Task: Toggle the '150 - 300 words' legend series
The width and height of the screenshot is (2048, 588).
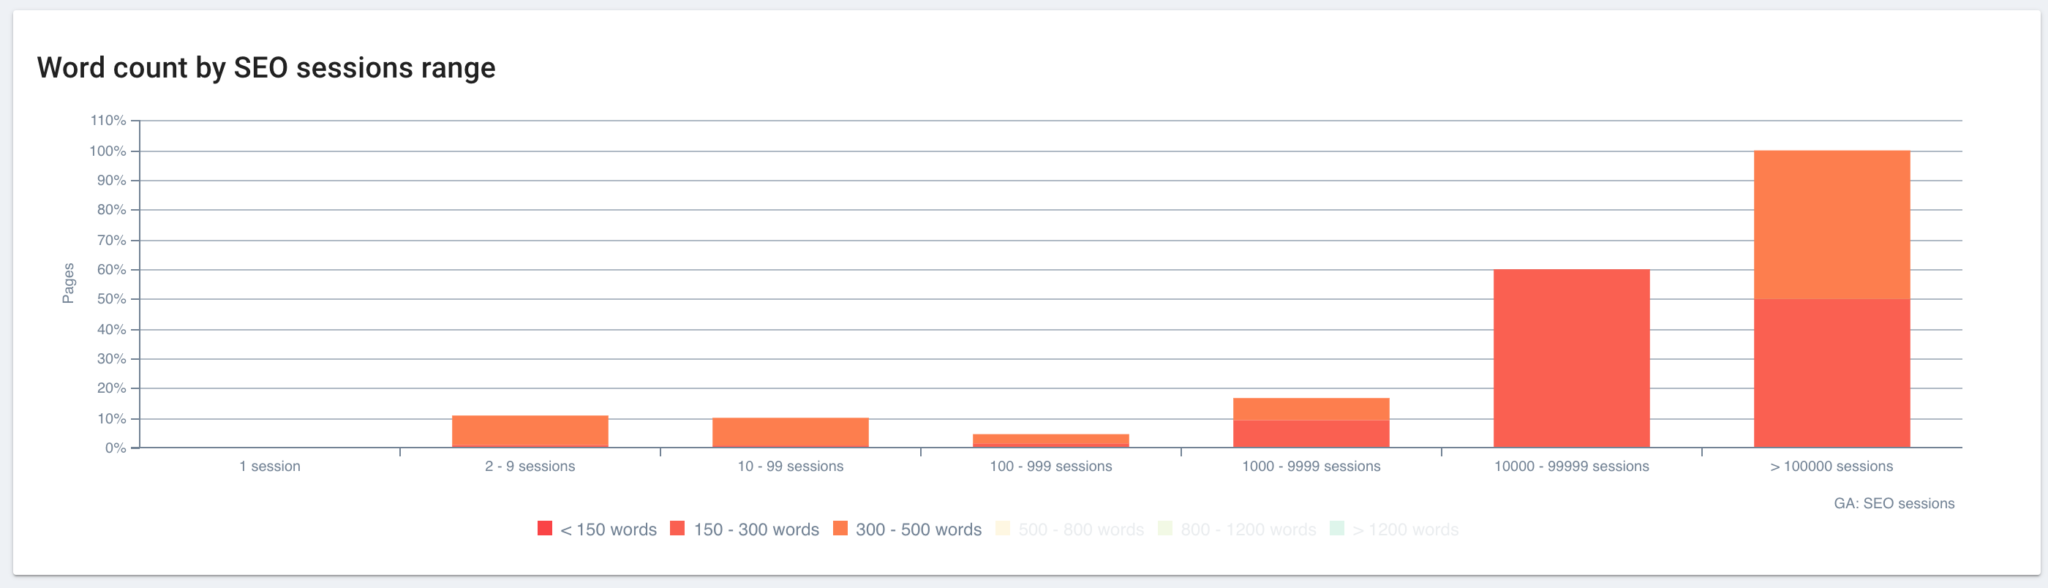Action: click(x=744, y=529)
